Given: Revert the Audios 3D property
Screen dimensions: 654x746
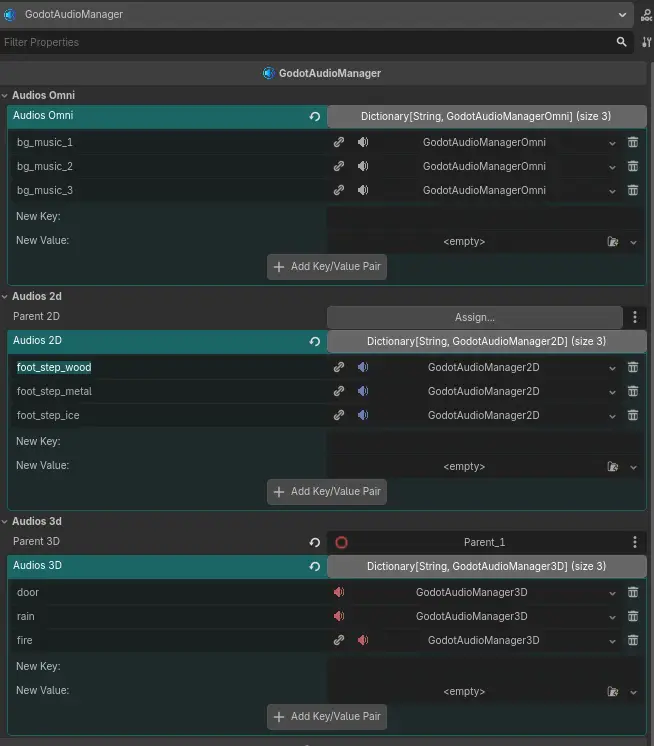Looking at the screenshot, I should point(314,567).
